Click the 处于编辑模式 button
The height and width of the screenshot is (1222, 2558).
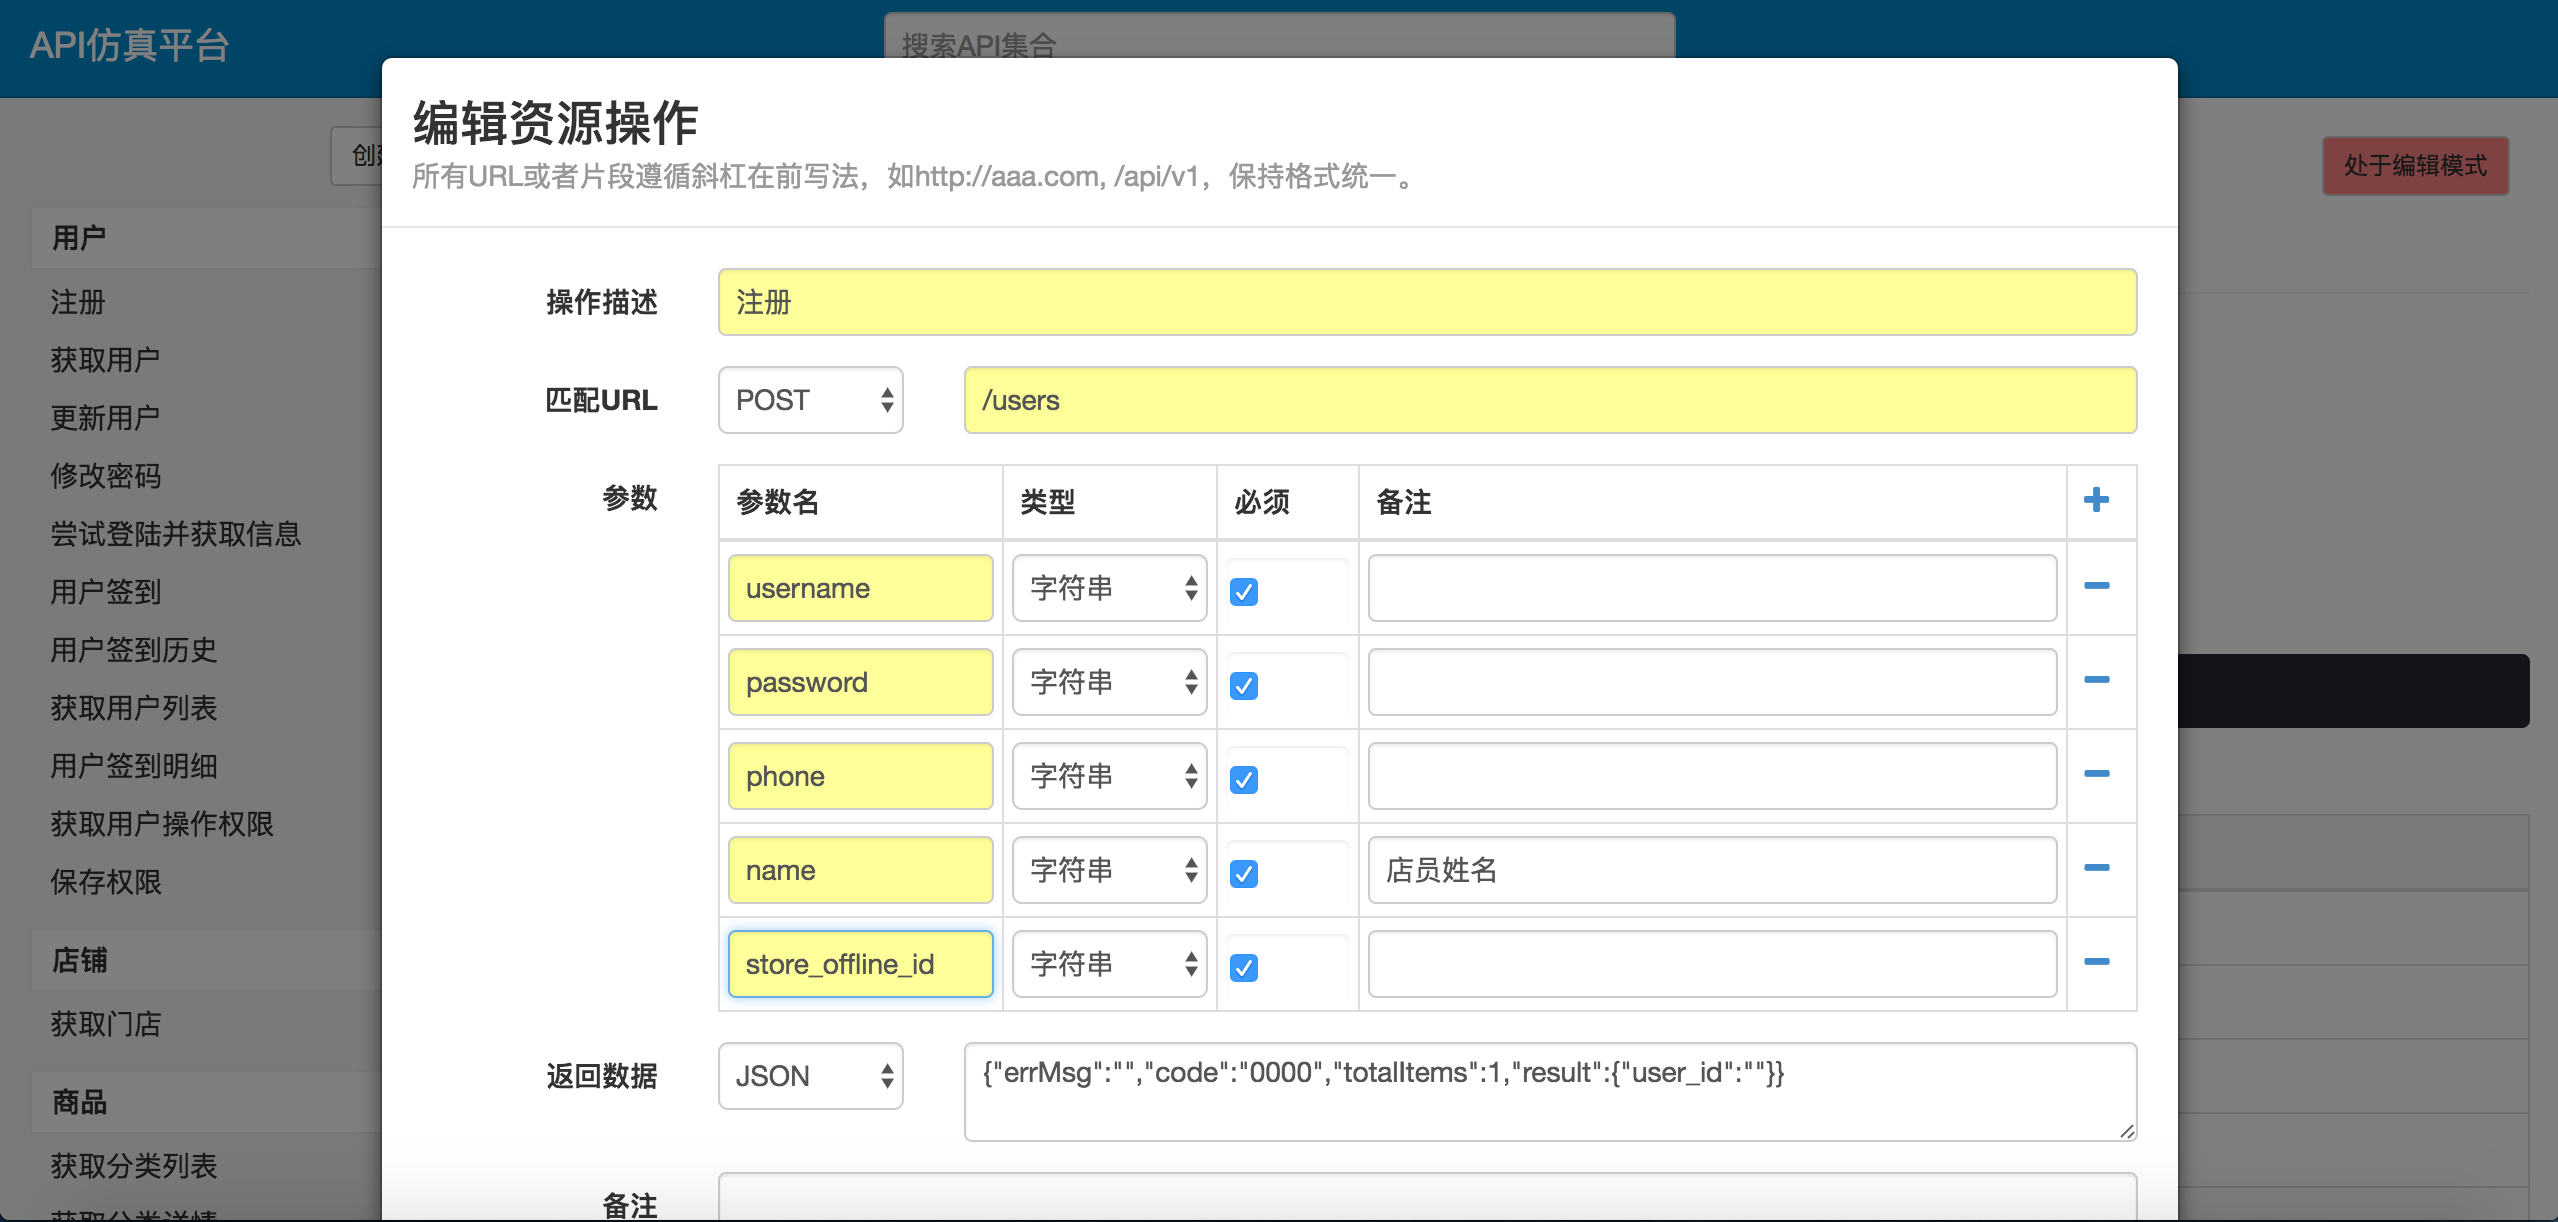click(x=2414, y=166)
